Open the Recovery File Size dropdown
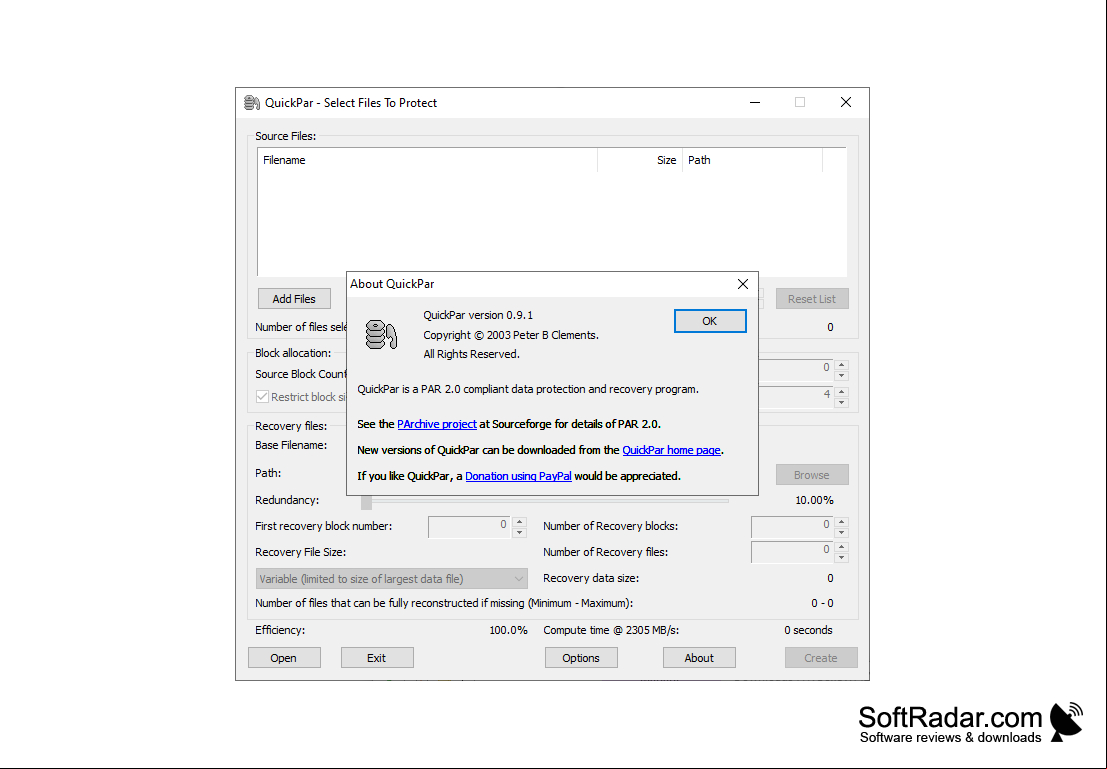 pos(391,579)
